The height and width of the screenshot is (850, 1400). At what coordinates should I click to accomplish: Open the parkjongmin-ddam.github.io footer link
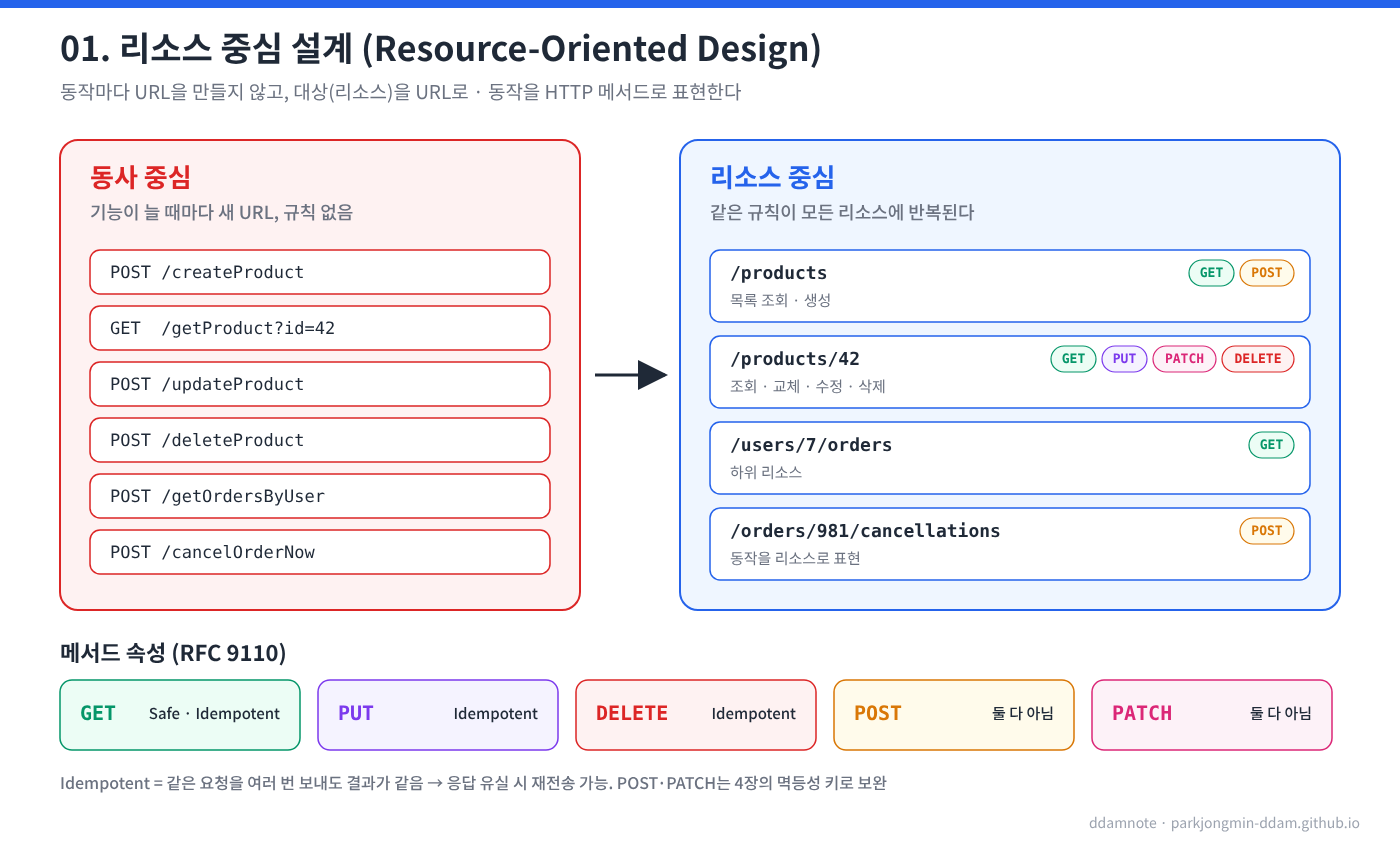1265,824
